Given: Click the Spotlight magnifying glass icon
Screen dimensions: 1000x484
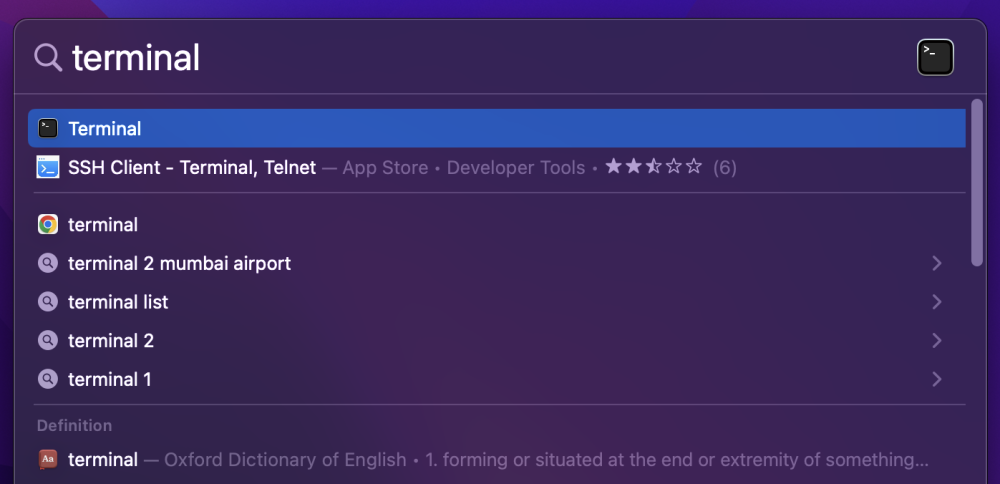Looking at the screenshot, I should 48,57.
